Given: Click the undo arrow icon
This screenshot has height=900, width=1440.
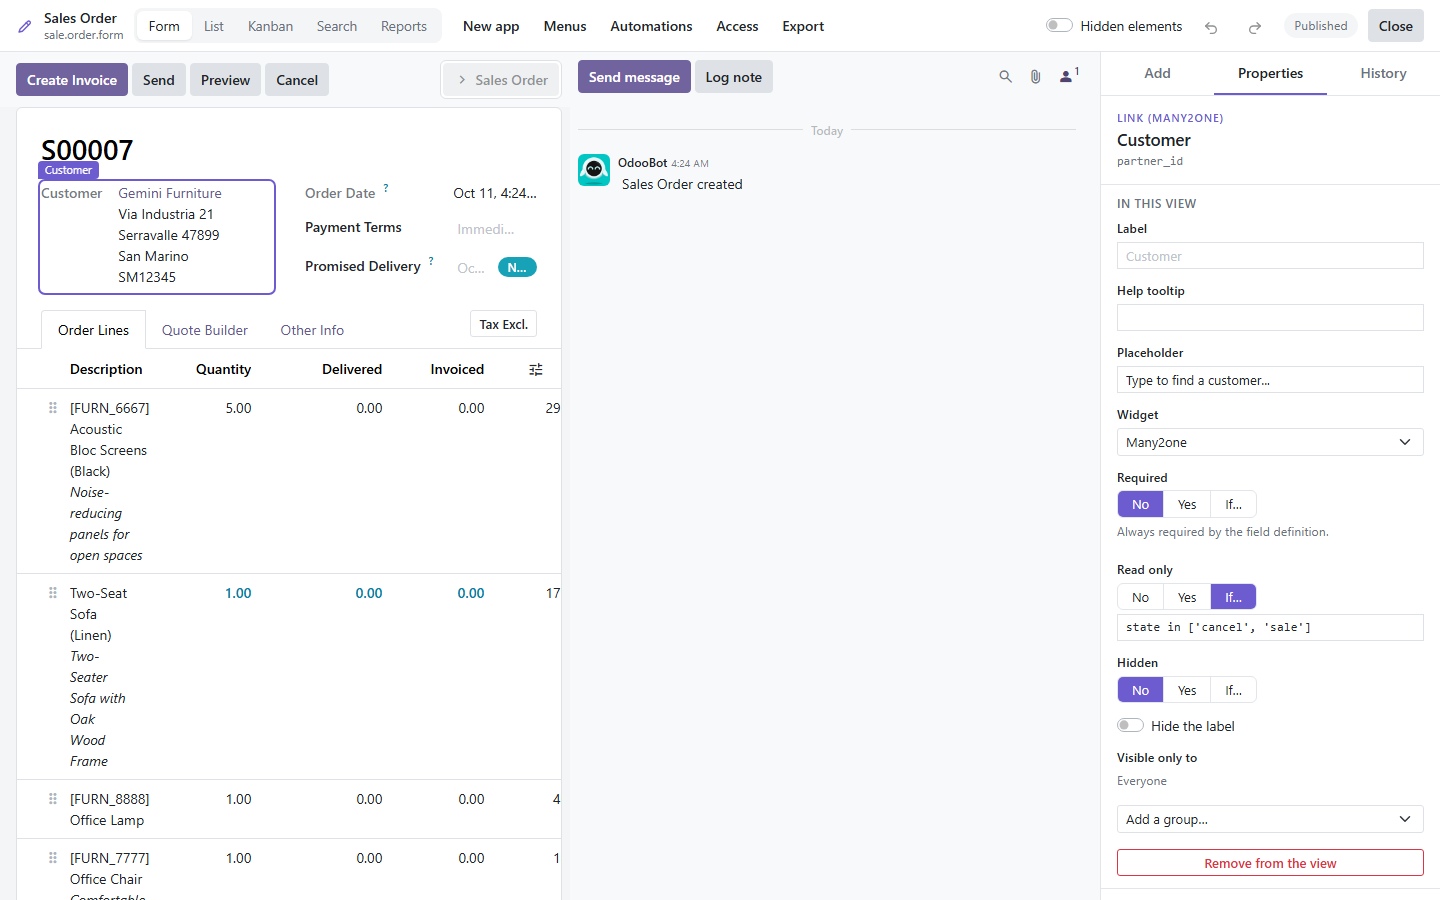Looking at the screenshot, I should pyautogui.click(x=1211, y=27).
